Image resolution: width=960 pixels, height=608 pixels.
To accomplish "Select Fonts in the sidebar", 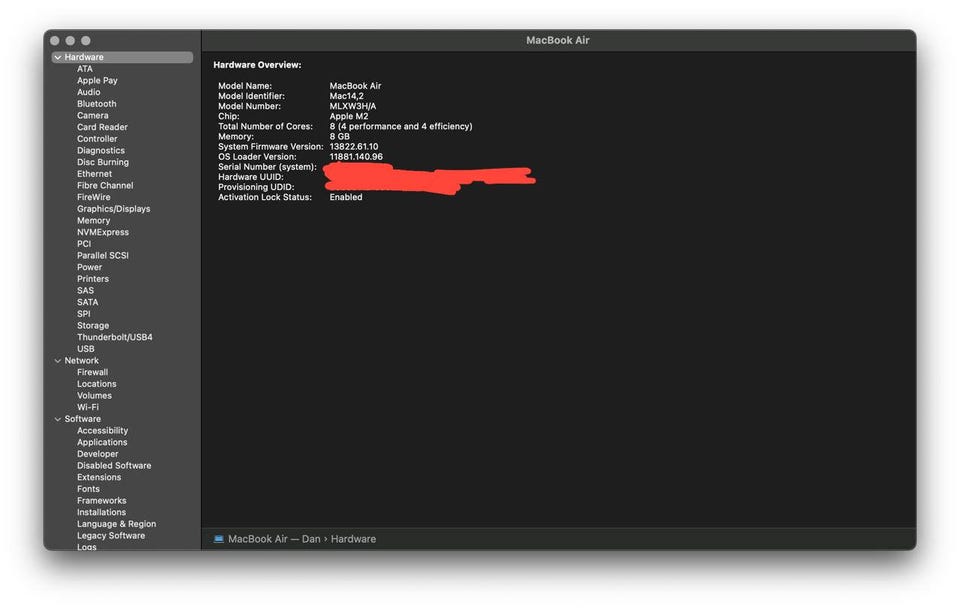I will click(x=88, y=489).
